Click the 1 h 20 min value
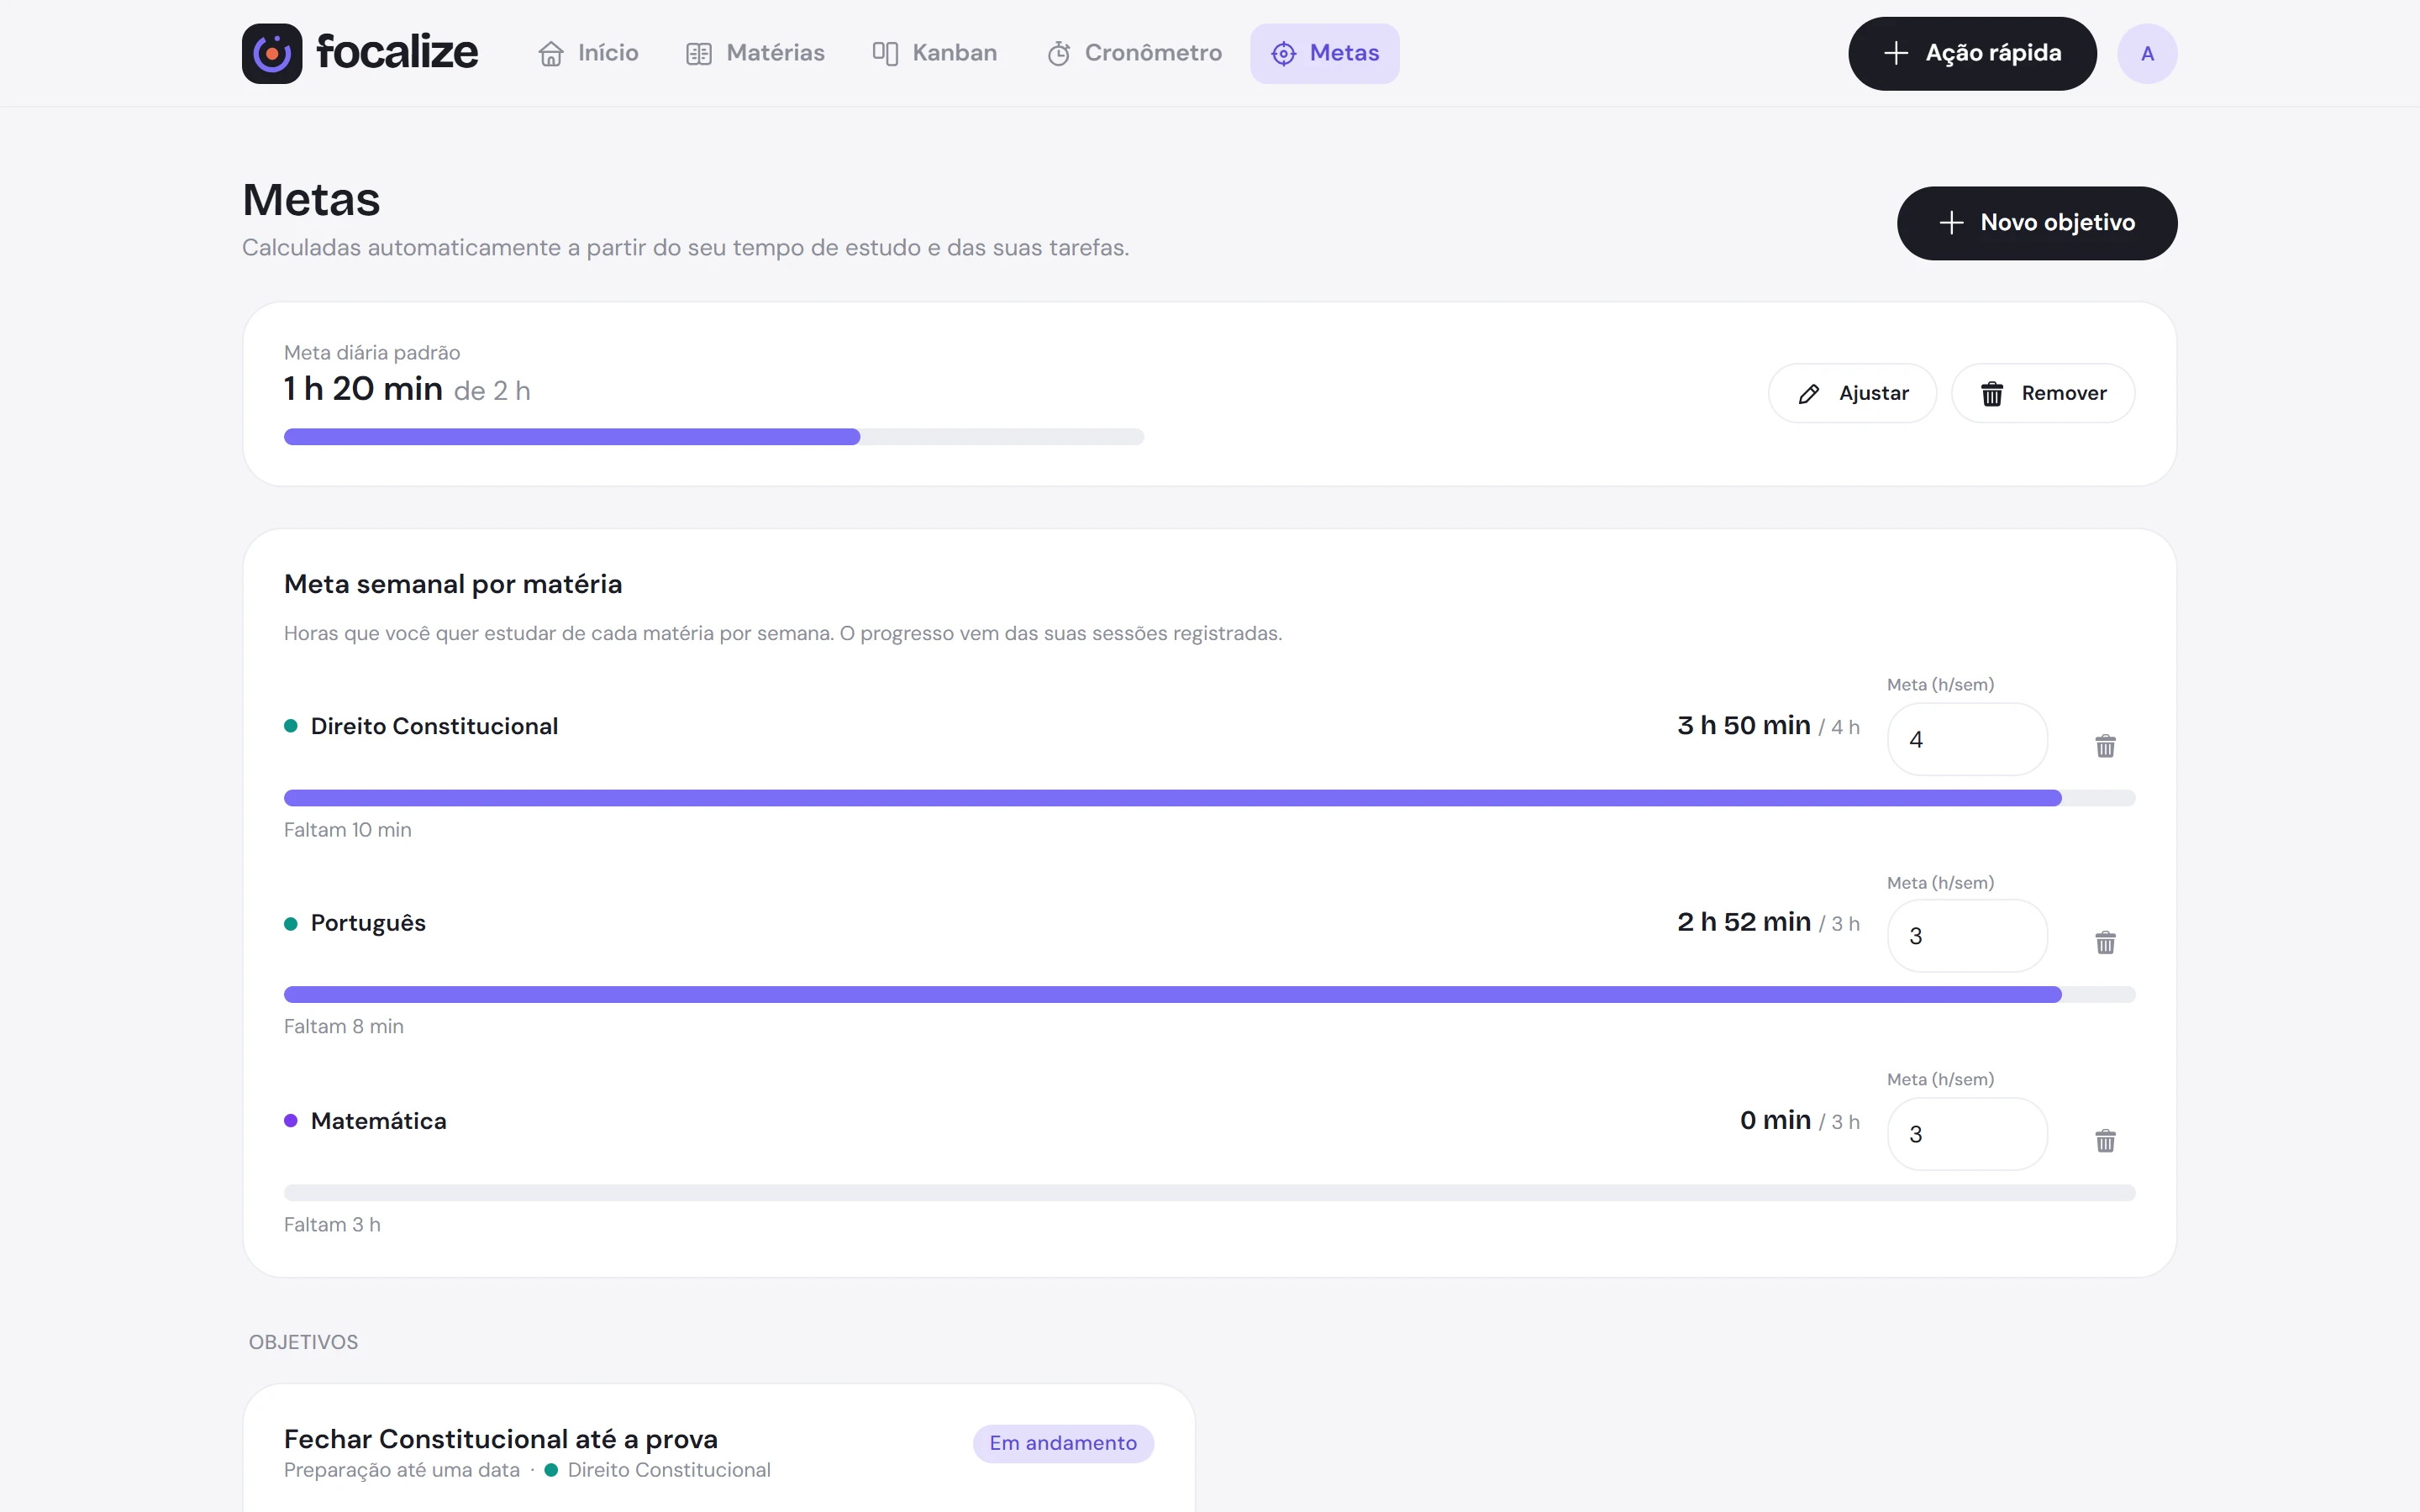2420x1512 pixels. pyautogui.click(x=363, y=388)
